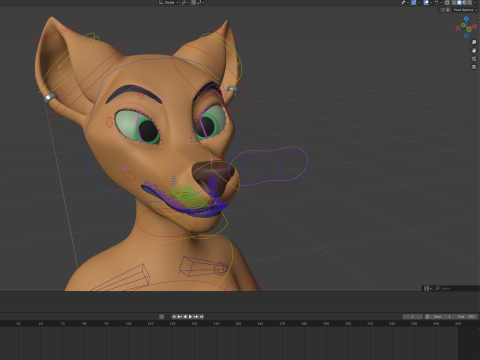
Task: Click the zoom view magnifier icon
Action: (x=474, y=42)
